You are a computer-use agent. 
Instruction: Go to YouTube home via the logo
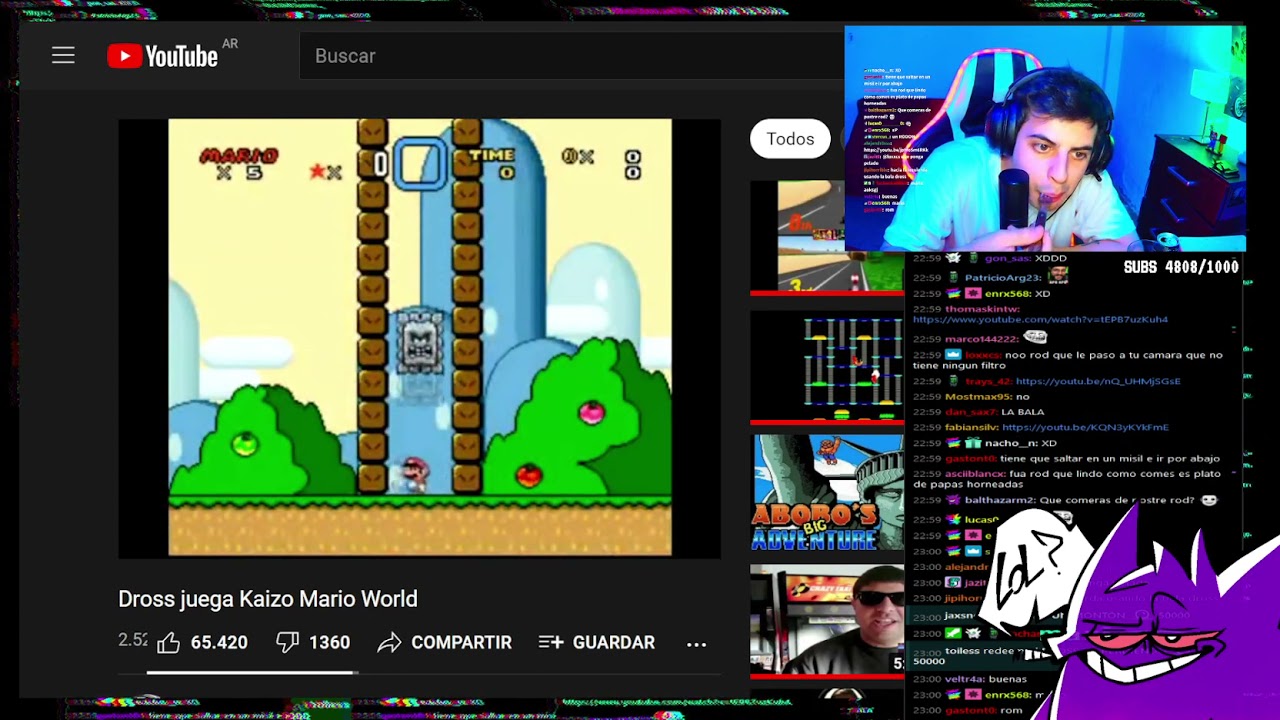click(x=163, y=56)
